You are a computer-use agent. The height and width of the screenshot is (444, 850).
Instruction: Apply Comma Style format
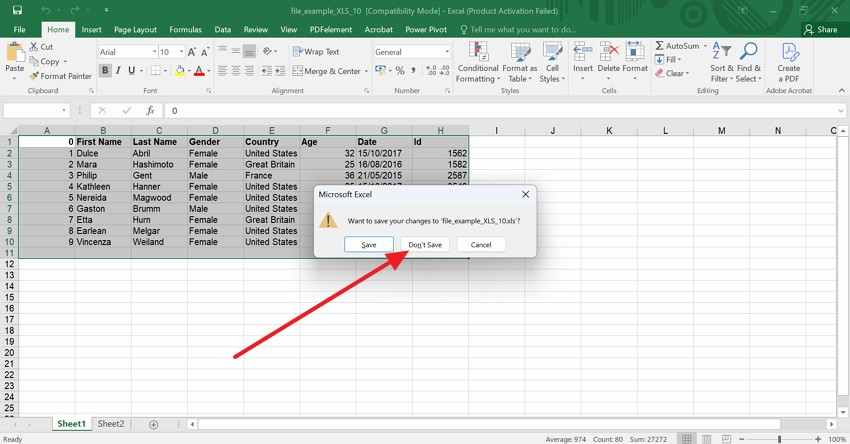[x=414, y=70]
